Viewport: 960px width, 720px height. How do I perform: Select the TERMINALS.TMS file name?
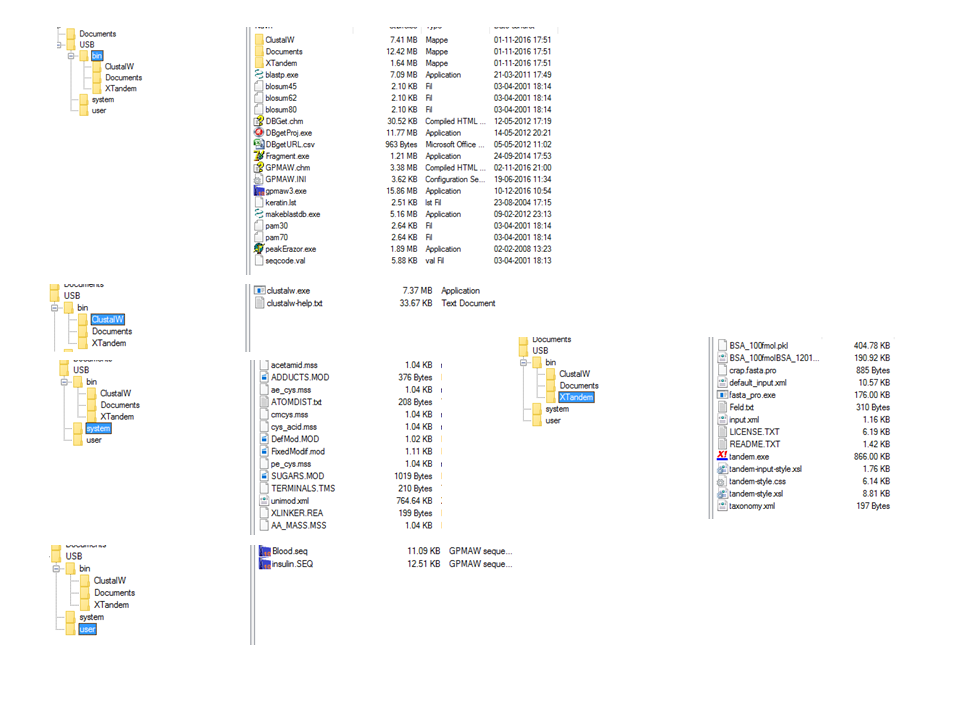click(303, 489)
